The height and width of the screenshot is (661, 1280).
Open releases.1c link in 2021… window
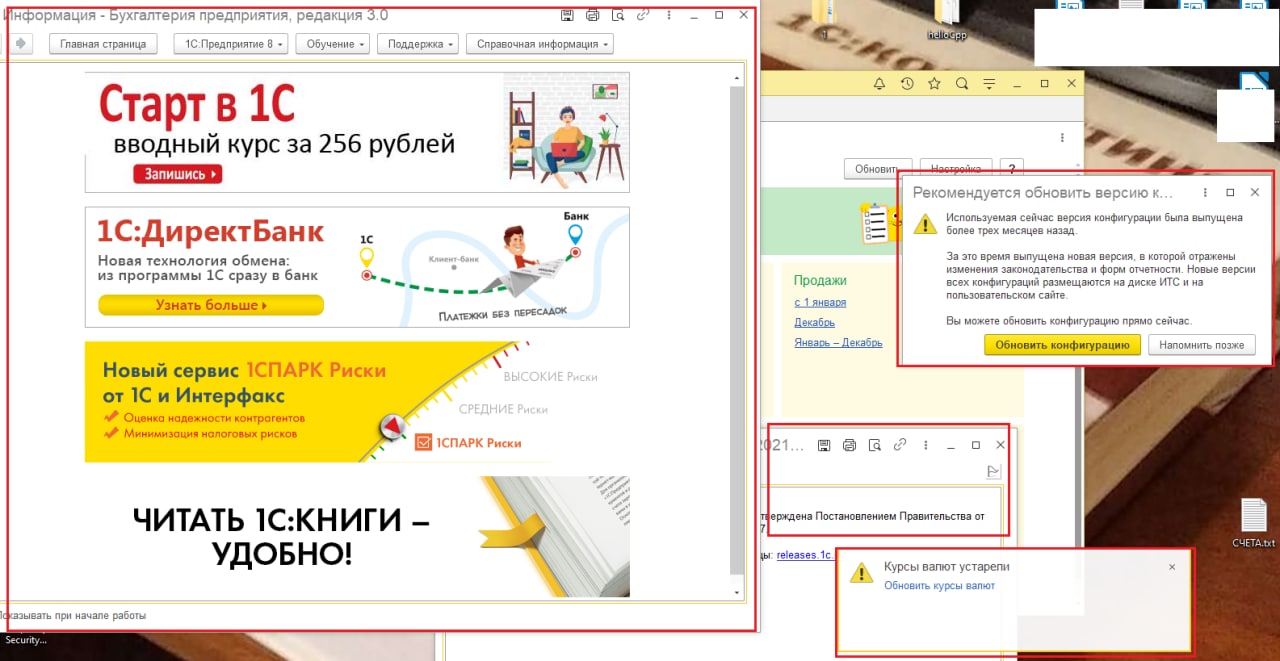click(804, 555)
